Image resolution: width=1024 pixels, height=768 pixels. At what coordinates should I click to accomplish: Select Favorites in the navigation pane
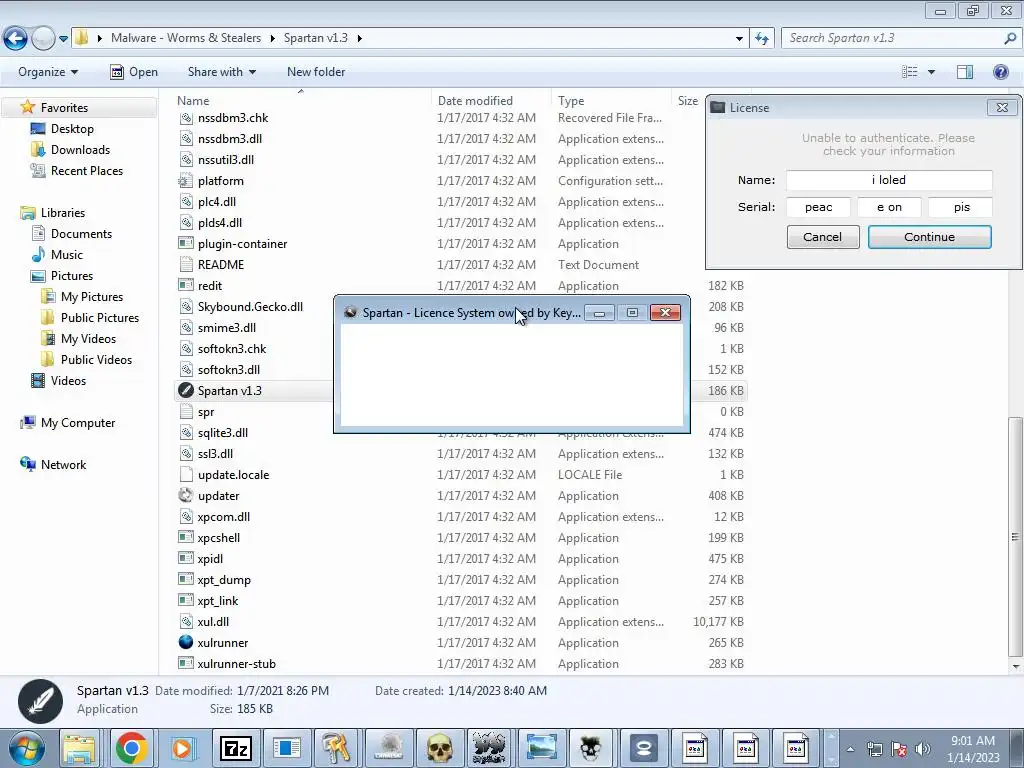64,108
